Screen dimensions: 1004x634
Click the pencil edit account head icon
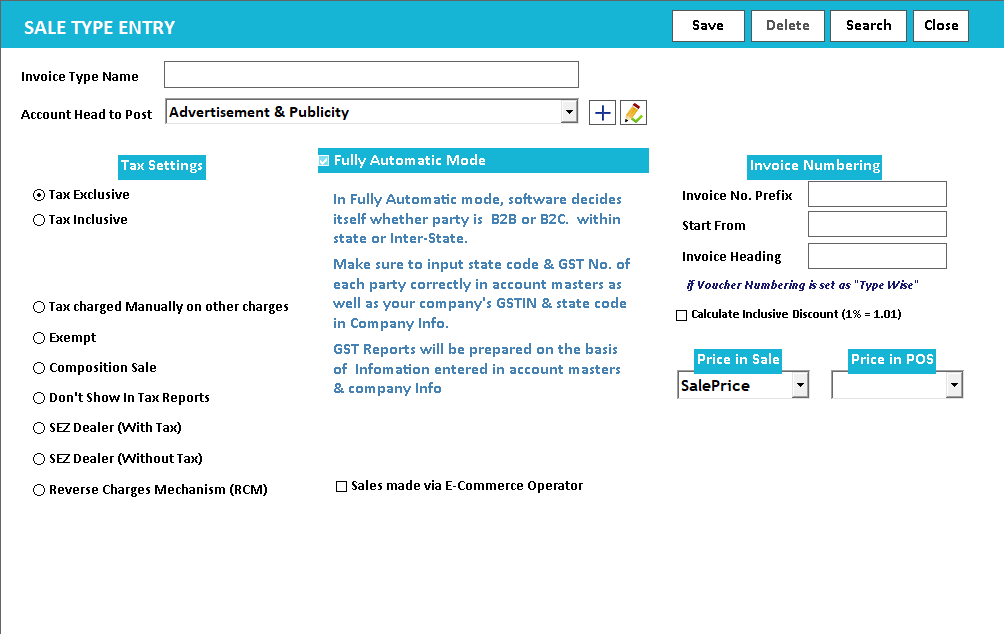tap(633, 113)
